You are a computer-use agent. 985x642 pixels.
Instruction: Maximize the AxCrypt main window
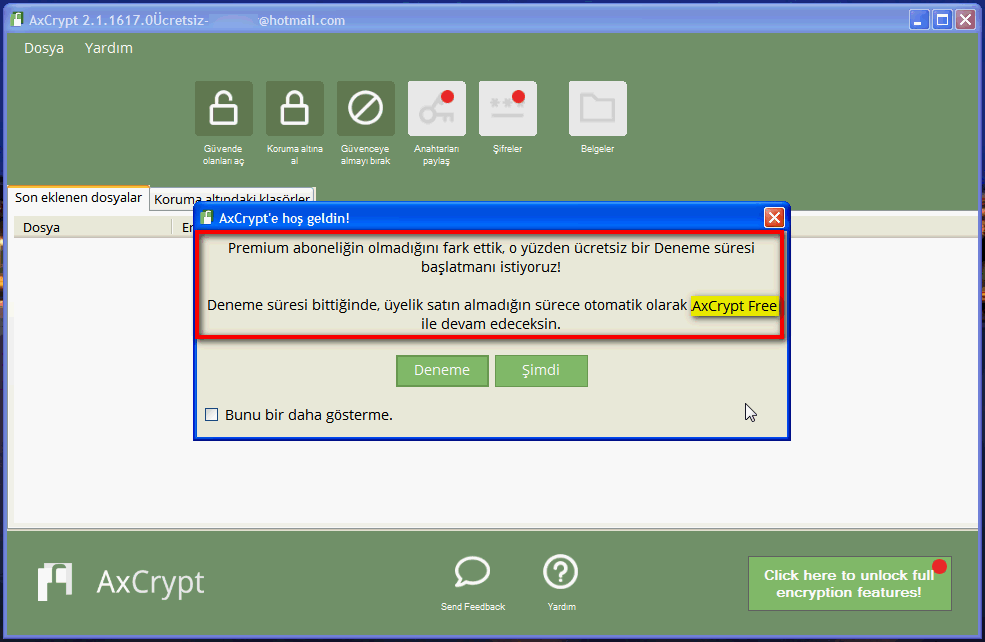pyautogui.click(x=942, y=20)
